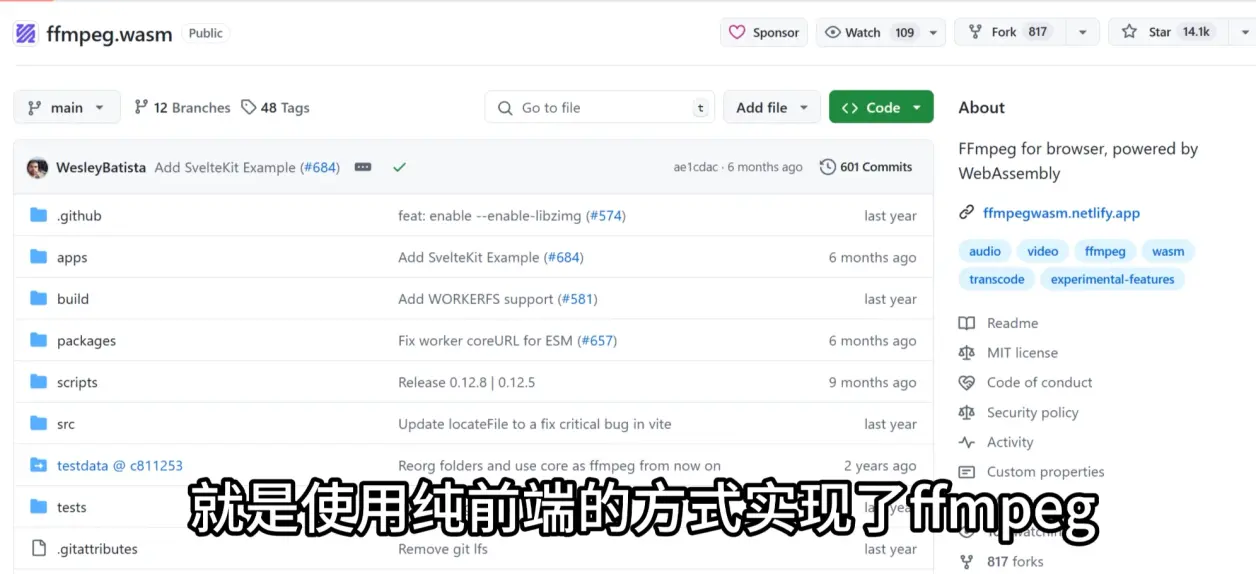Select the transcode topic tag
The image size is (1256, 574).
[996, 279]
